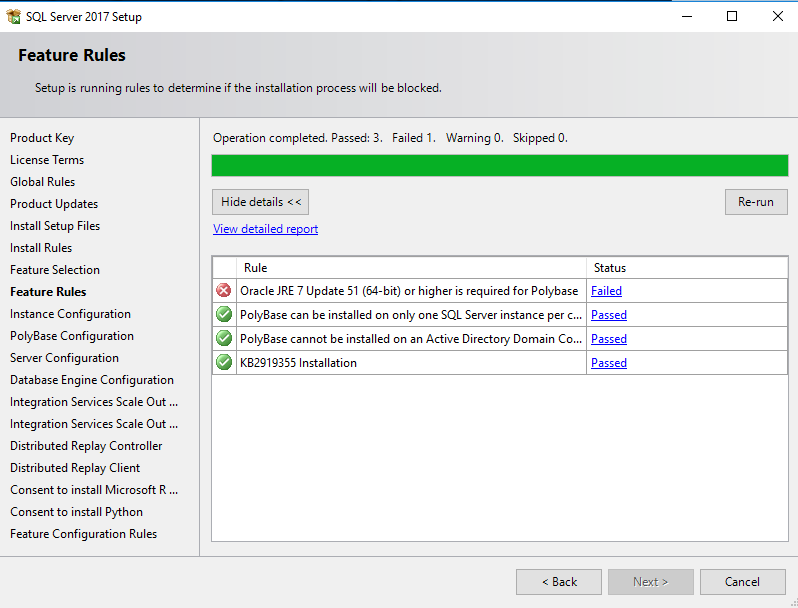The image size is (798, 608).
Task: Click the greyed Next button
Action: tap(650, 582)
